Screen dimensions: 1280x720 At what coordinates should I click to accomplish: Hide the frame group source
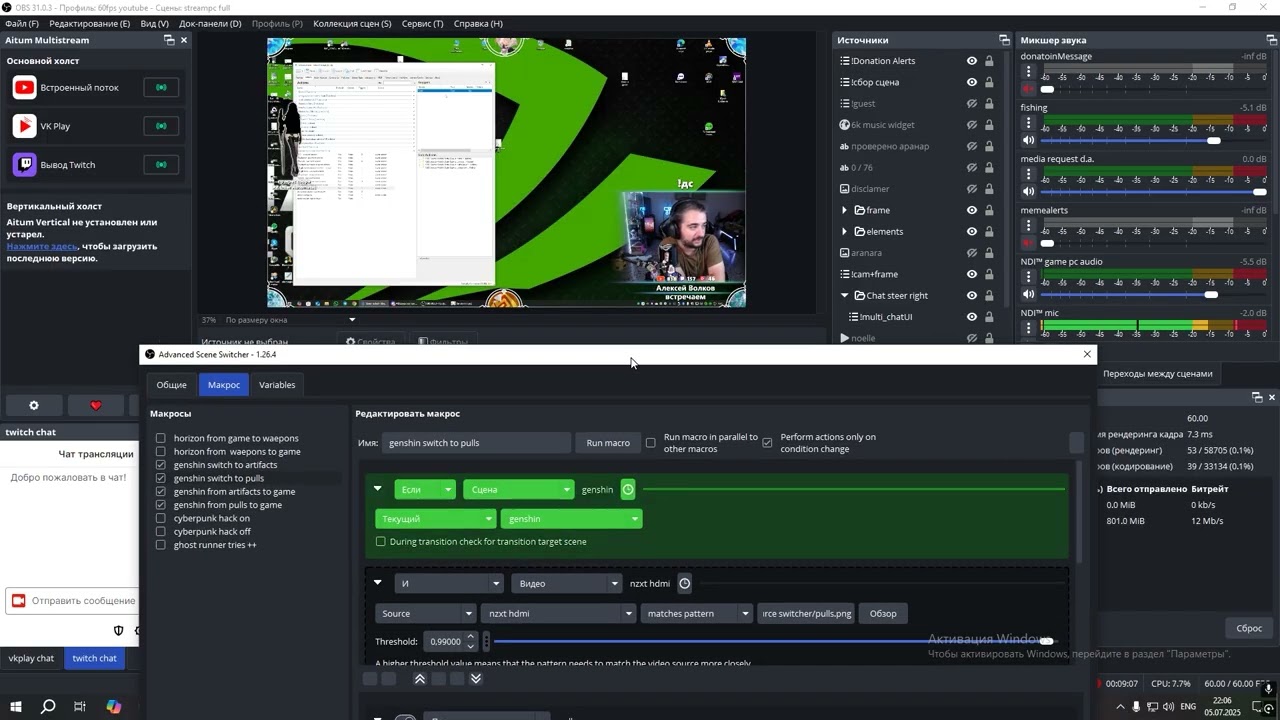tap(971, 210)
